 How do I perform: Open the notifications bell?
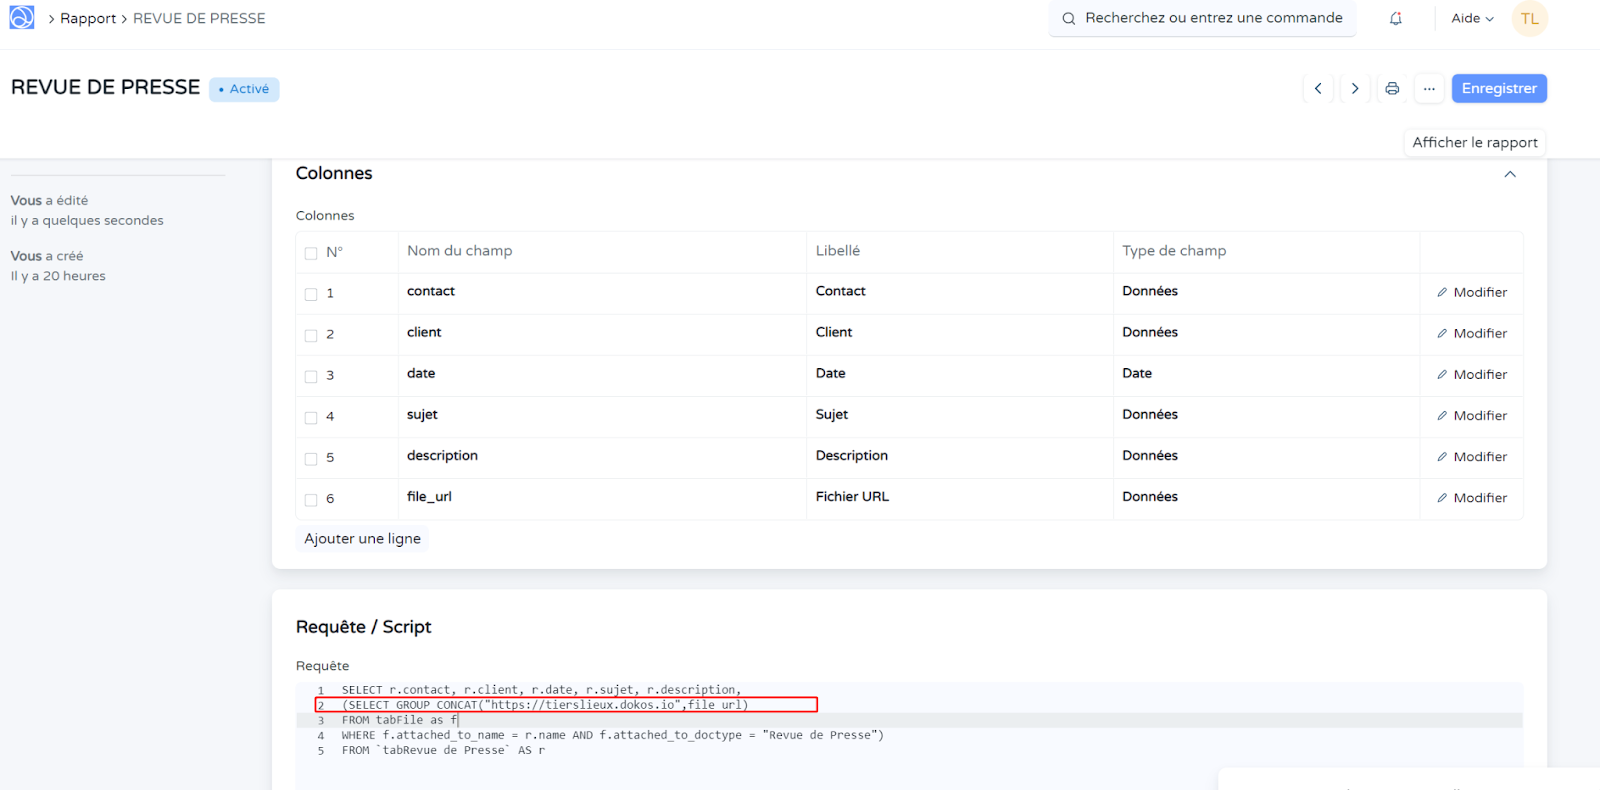tap(1396, 19)
